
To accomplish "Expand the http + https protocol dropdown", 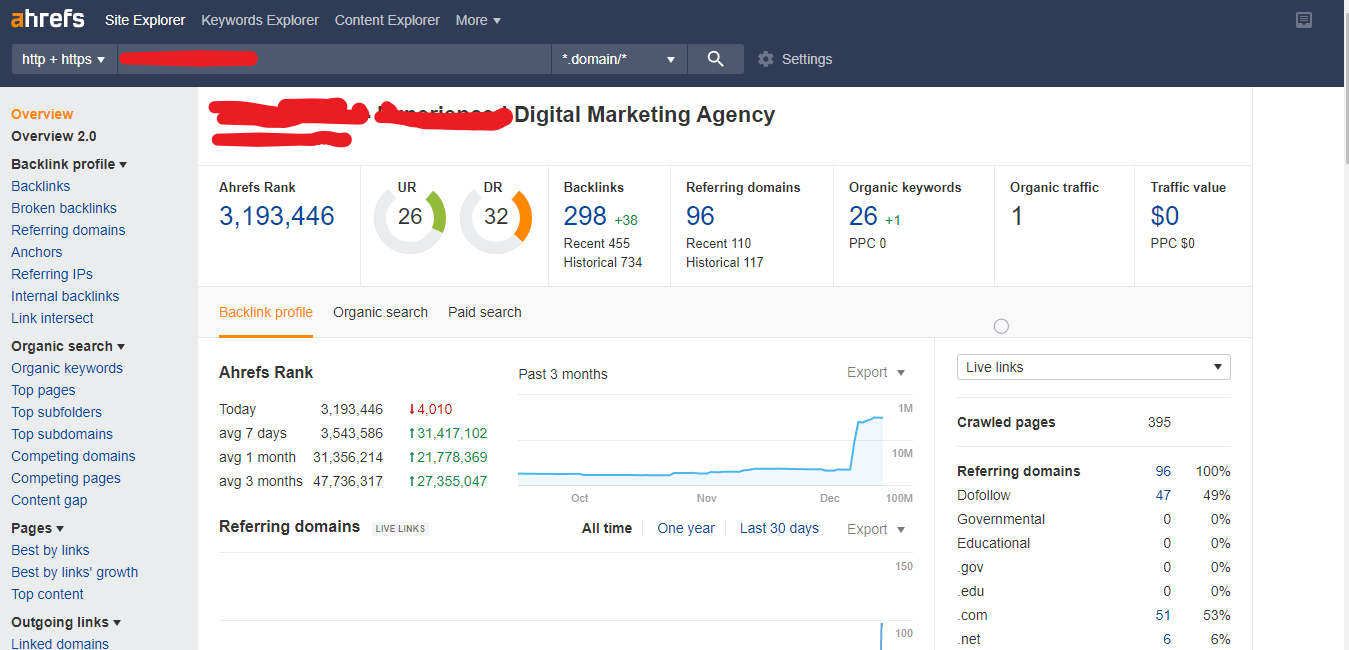I will tap(64, 59).
